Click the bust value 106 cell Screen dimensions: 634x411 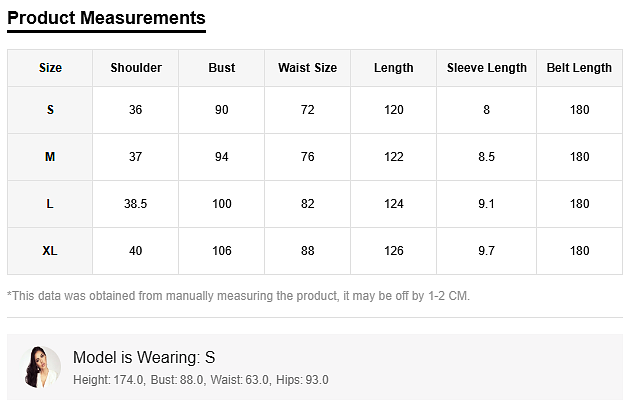click(222, 251)
